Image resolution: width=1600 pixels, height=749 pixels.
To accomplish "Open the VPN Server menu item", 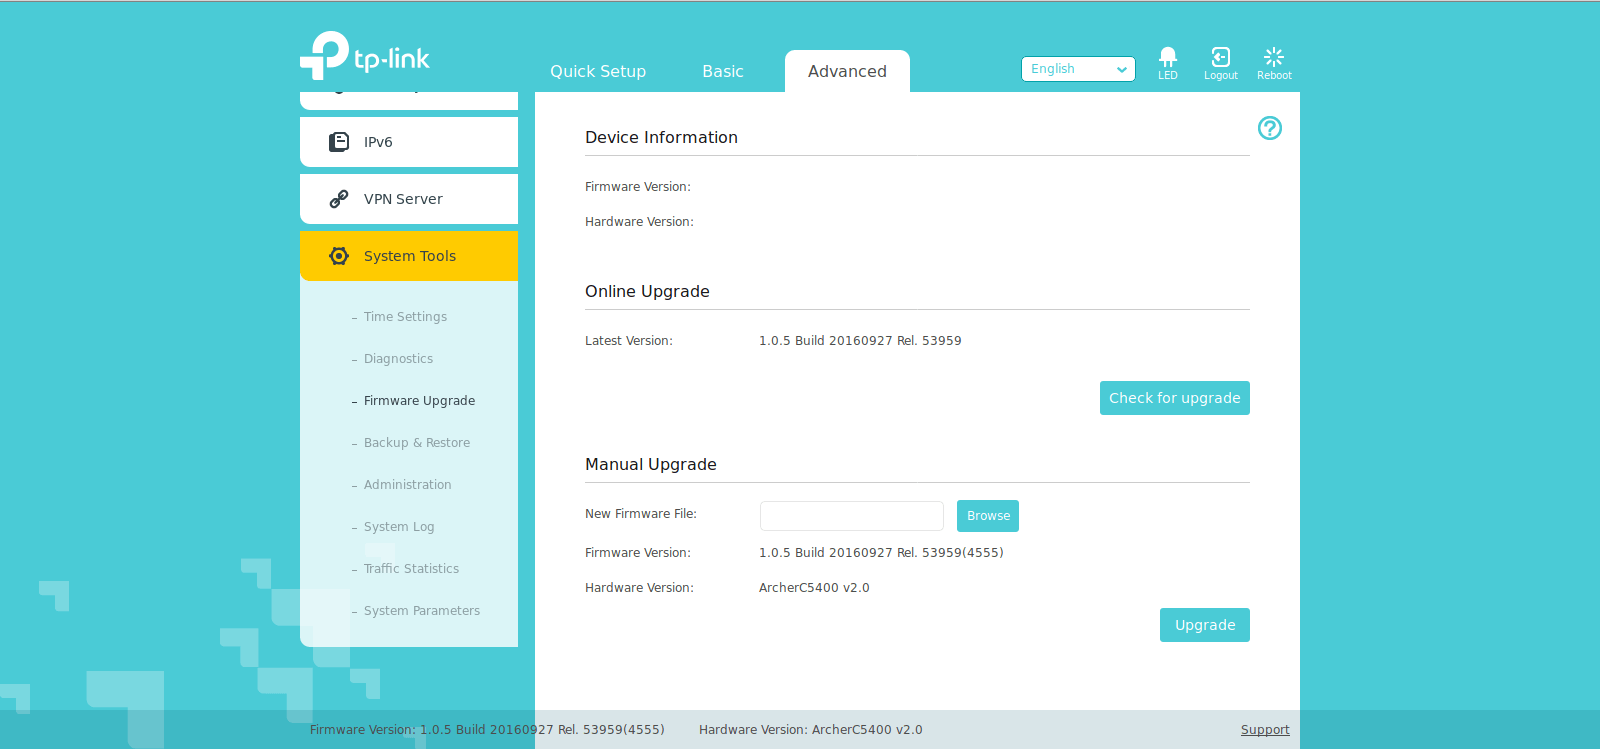I will (x=409, y=199).
